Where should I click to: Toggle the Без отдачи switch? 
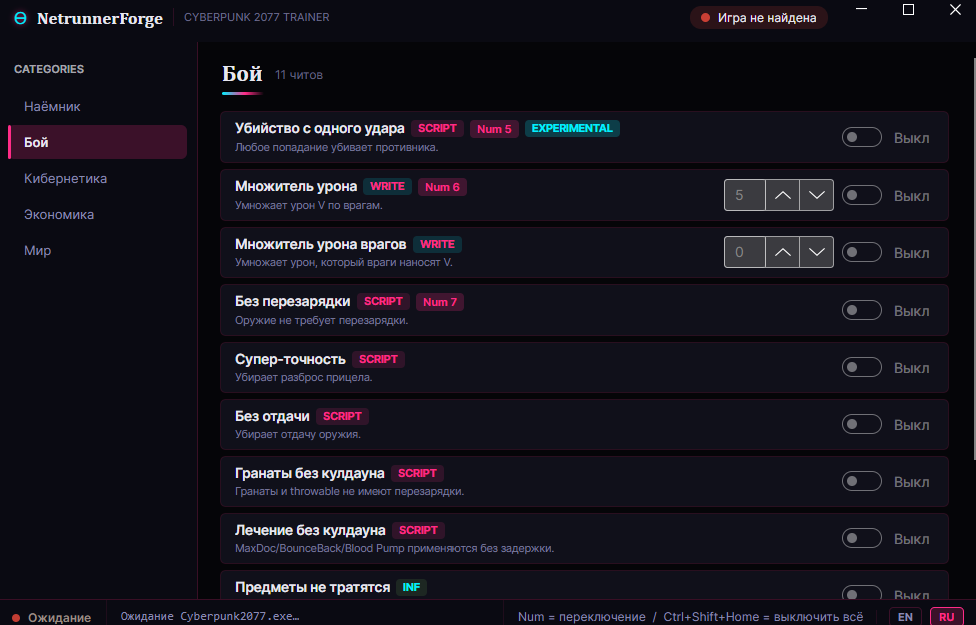[x=861, y=424]
